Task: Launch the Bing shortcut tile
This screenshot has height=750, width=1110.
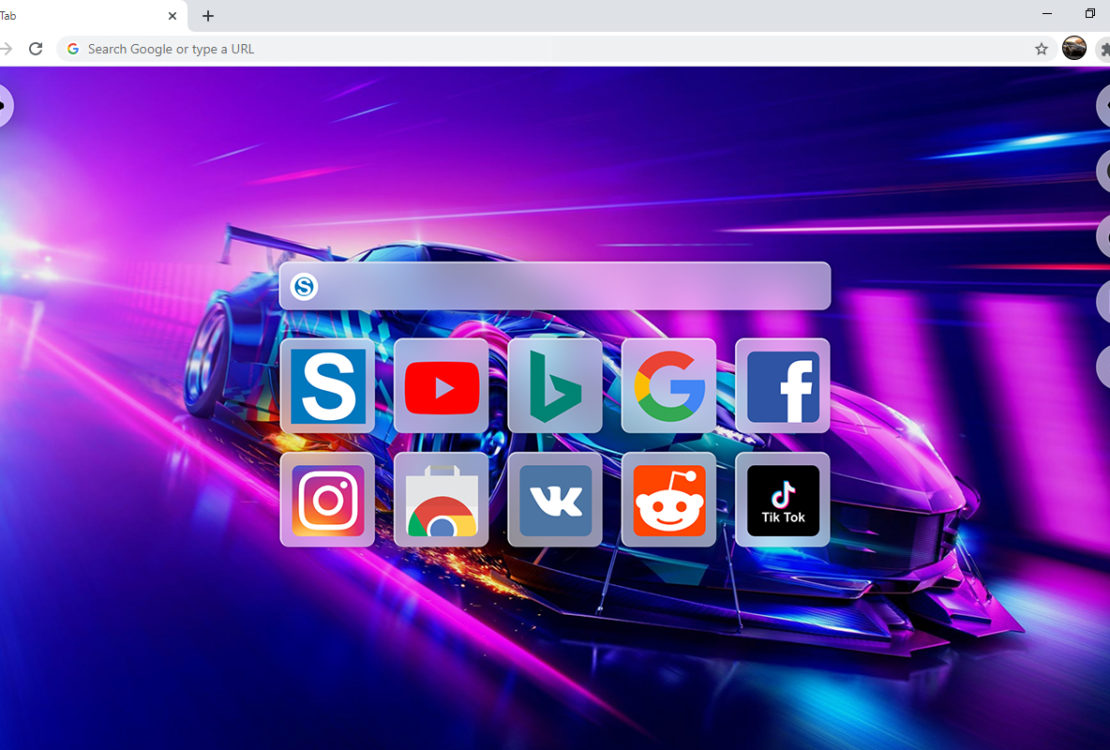Action: 555,385
